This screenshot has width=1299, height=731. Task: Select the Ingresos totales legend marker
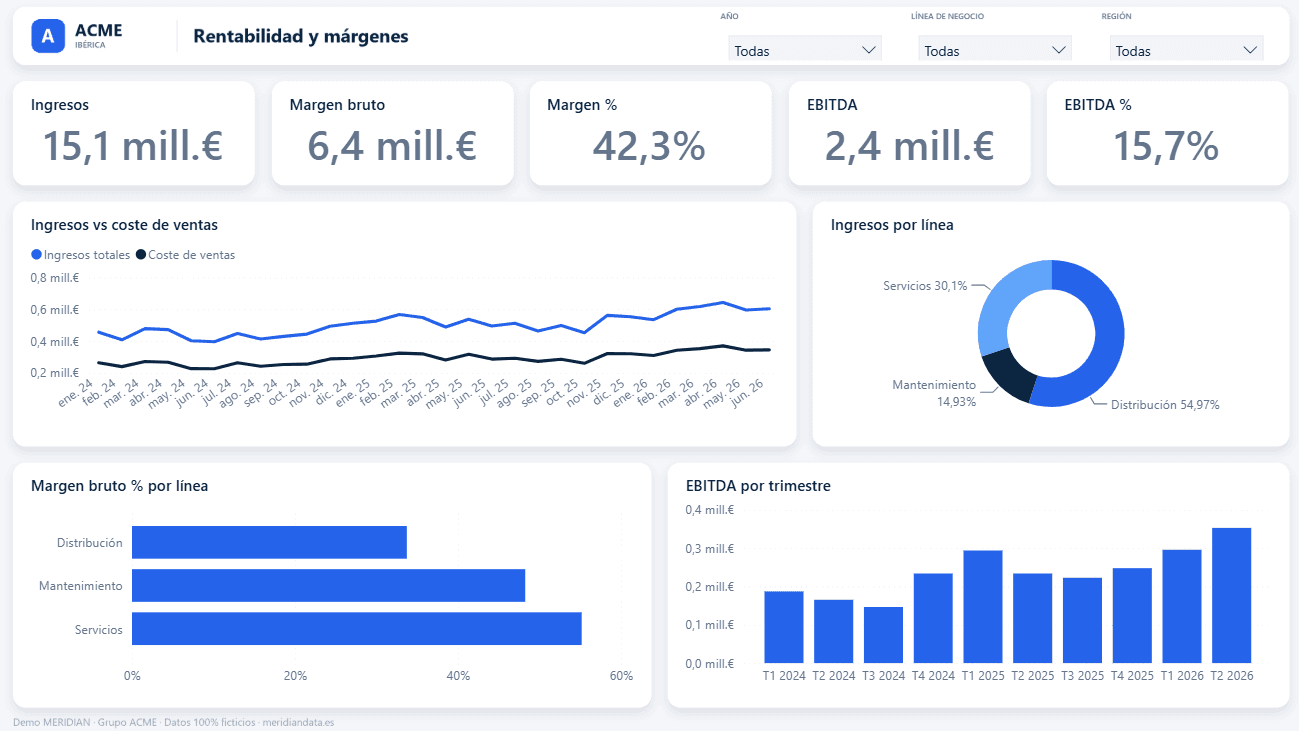(x=37, y=255)
